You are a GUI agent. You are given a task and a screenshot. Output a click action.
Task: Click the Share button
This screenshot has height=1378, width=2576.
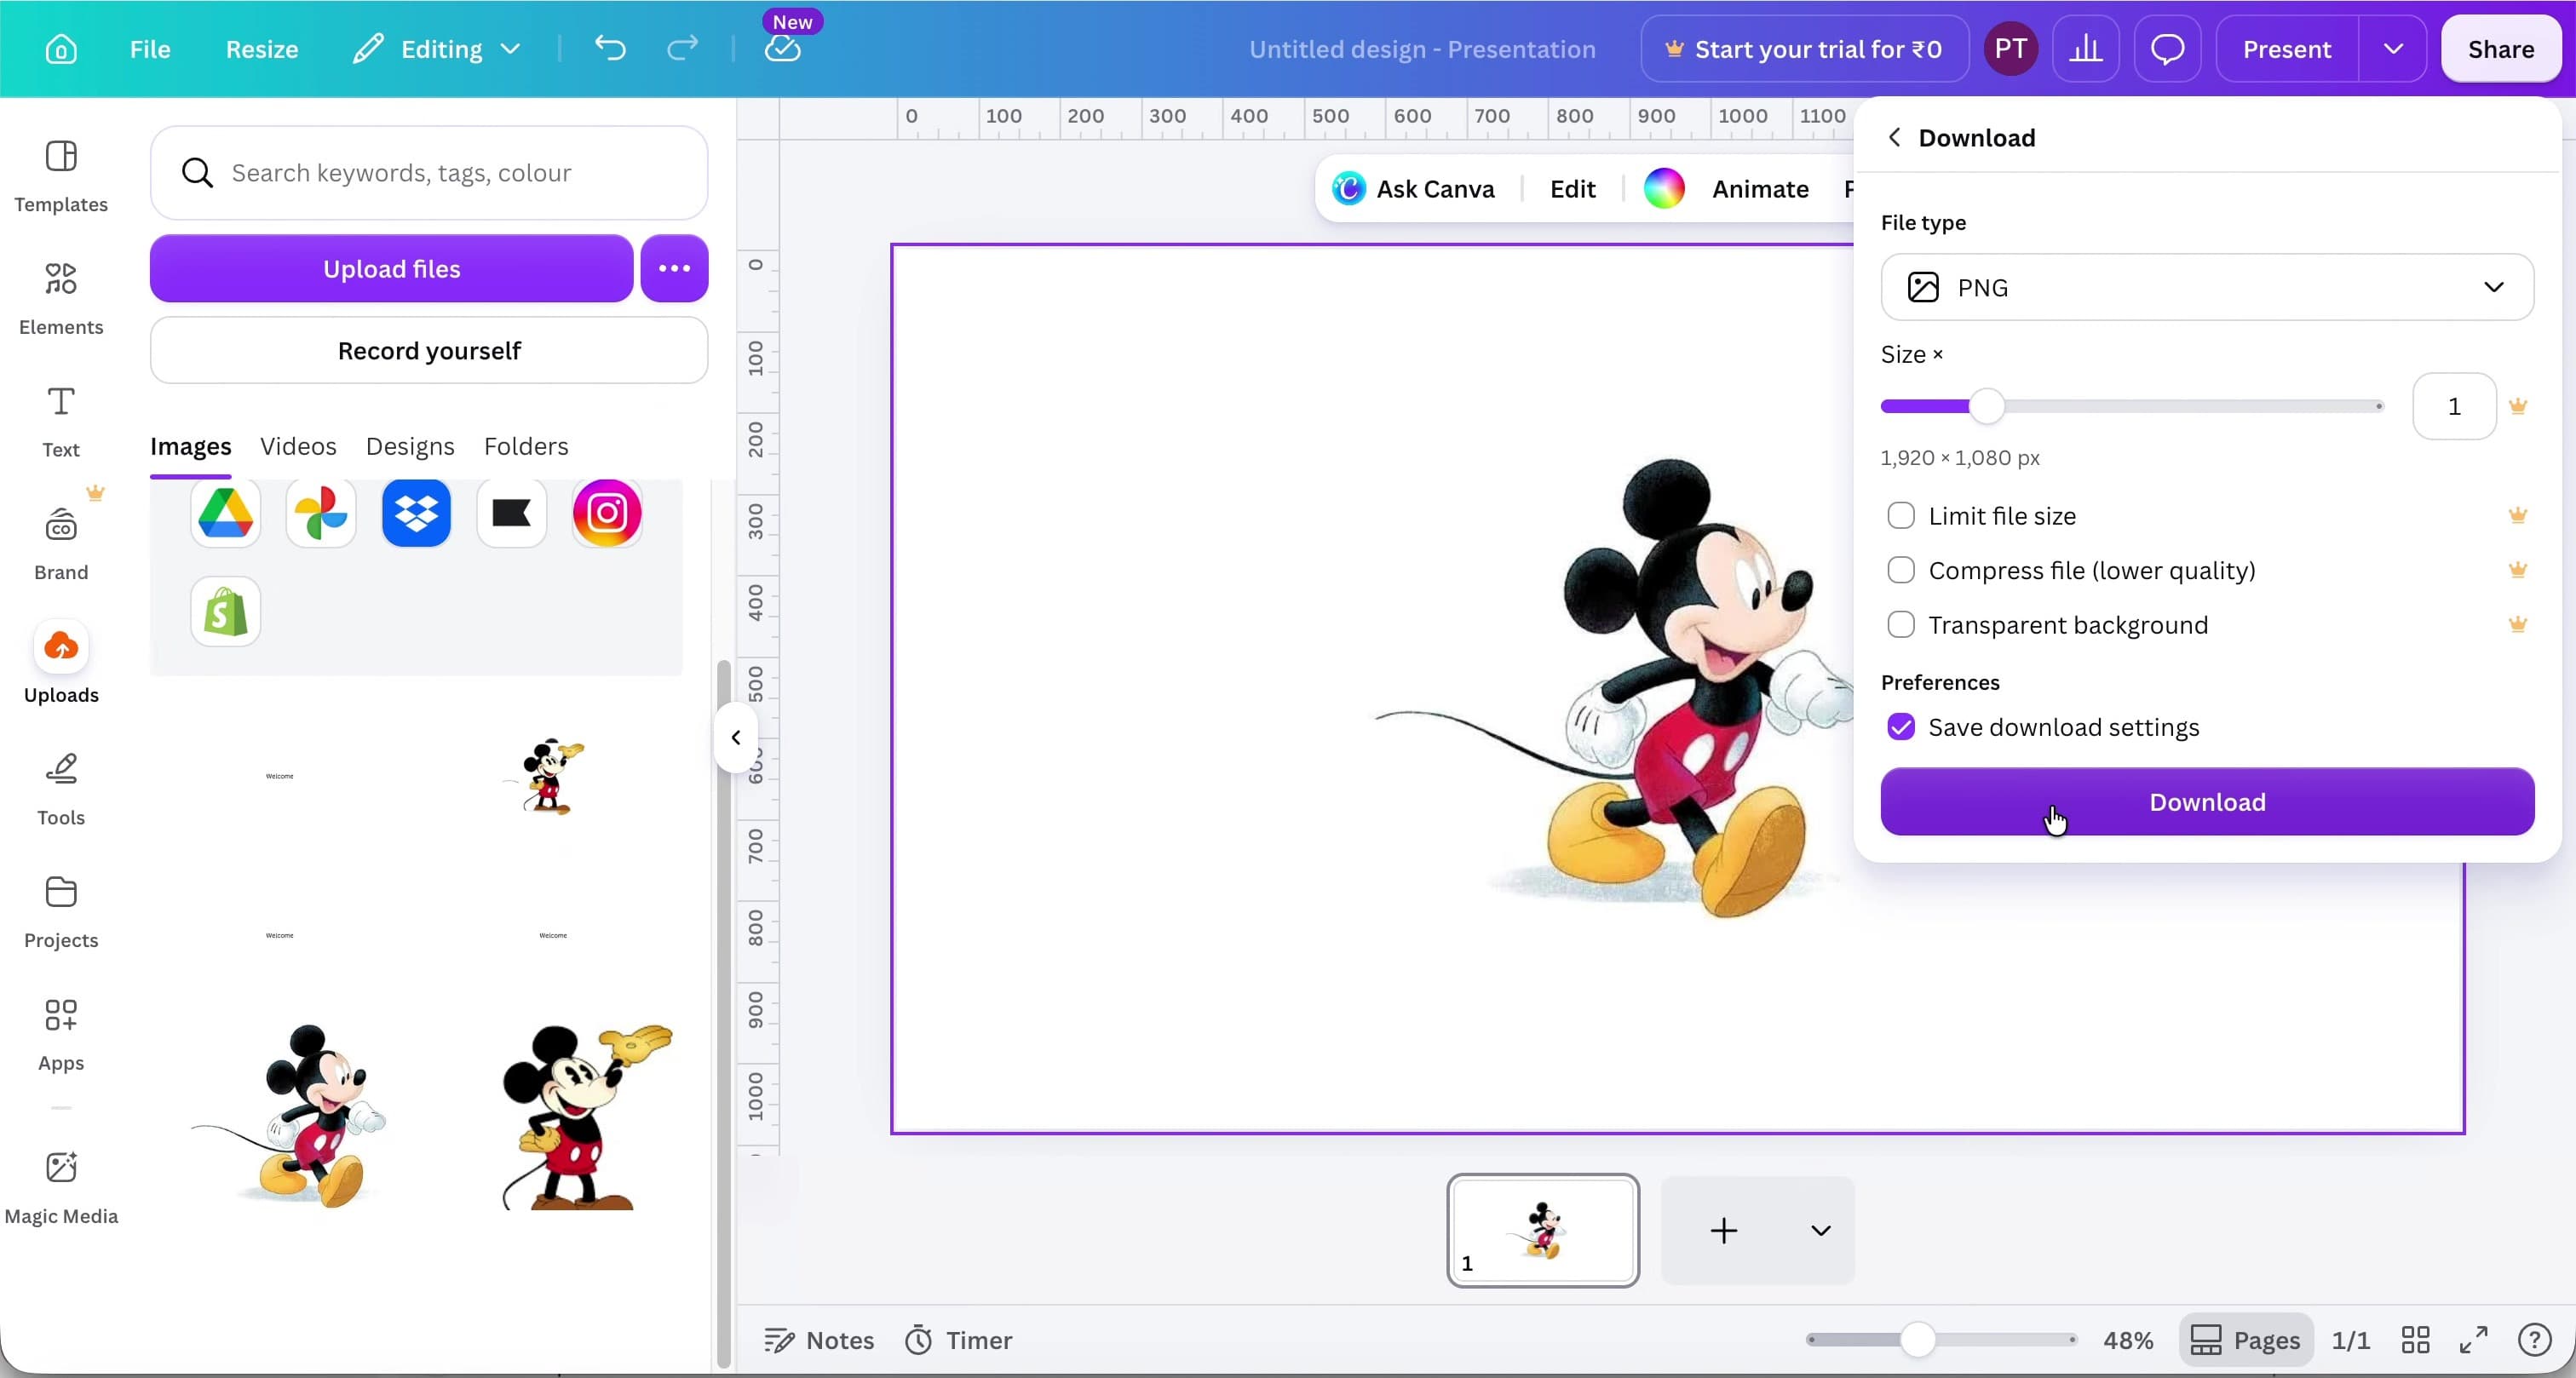2500,49
